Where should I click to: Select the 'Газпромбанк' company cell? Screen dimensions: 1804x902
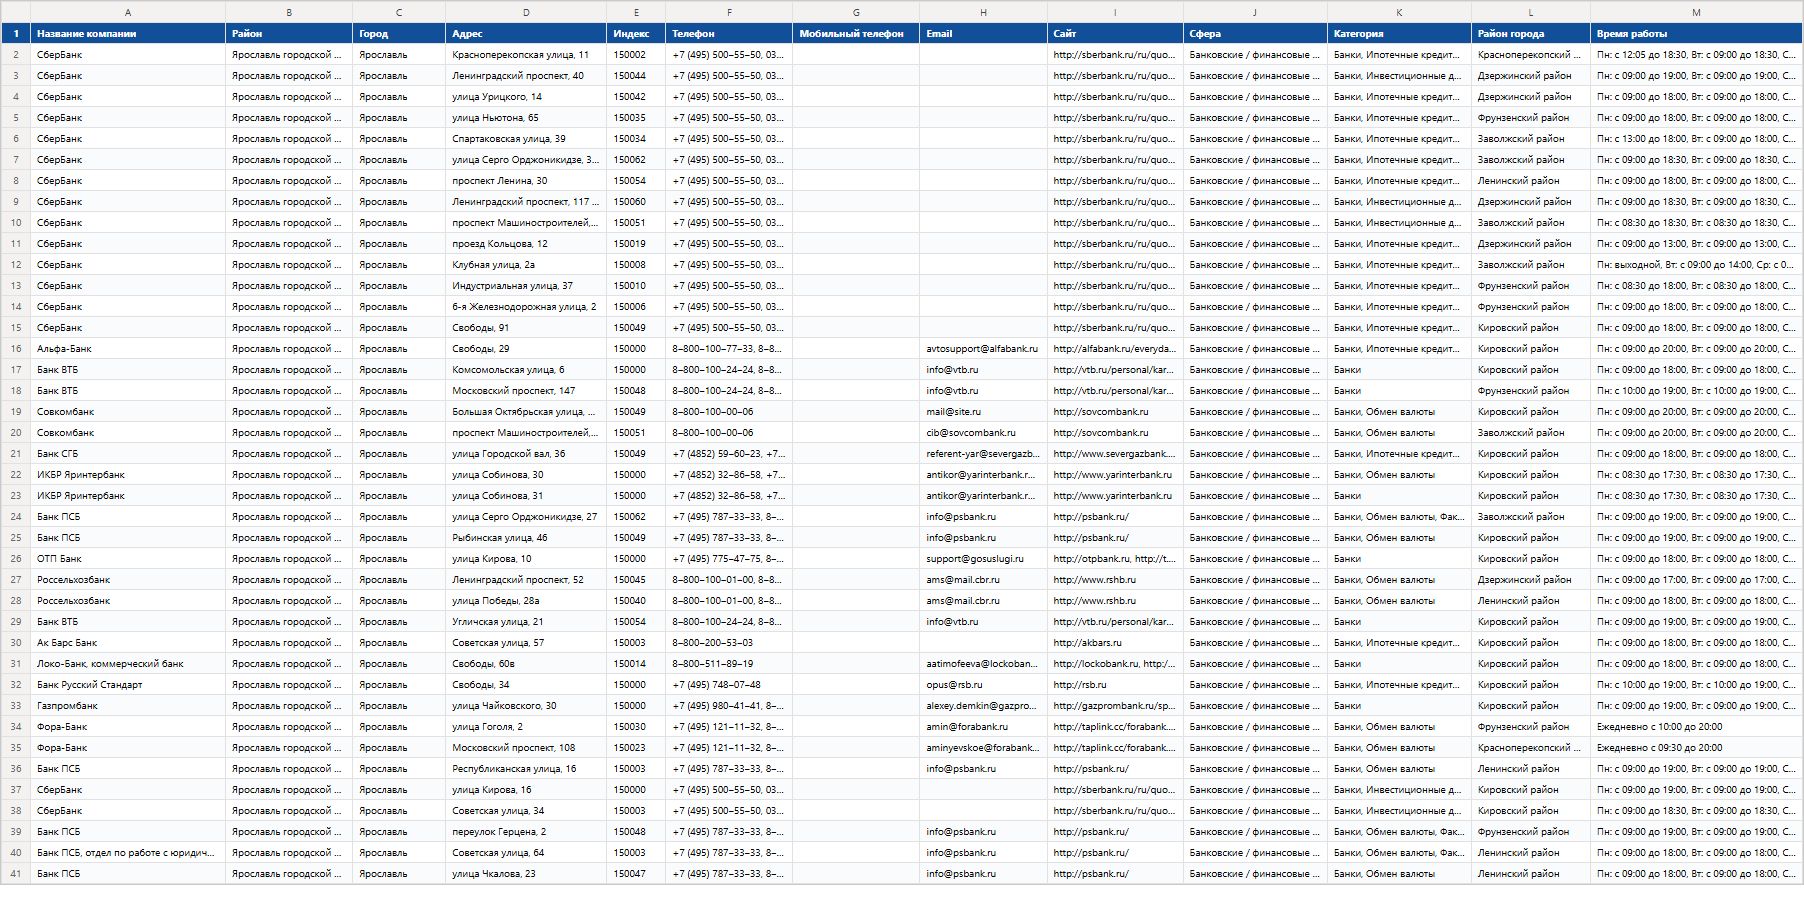[128, 706]
